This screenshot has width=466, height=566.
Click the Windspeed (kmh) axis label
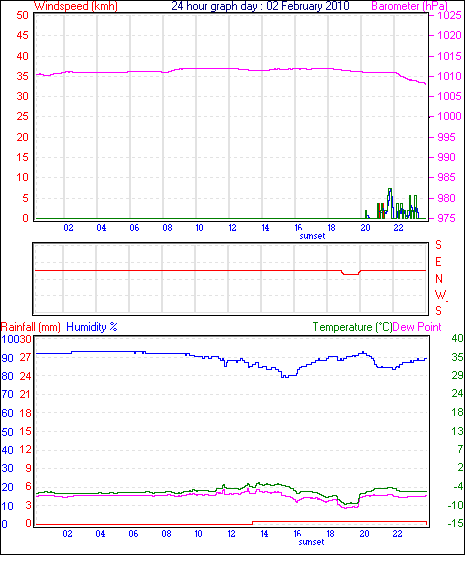(76, 6)
